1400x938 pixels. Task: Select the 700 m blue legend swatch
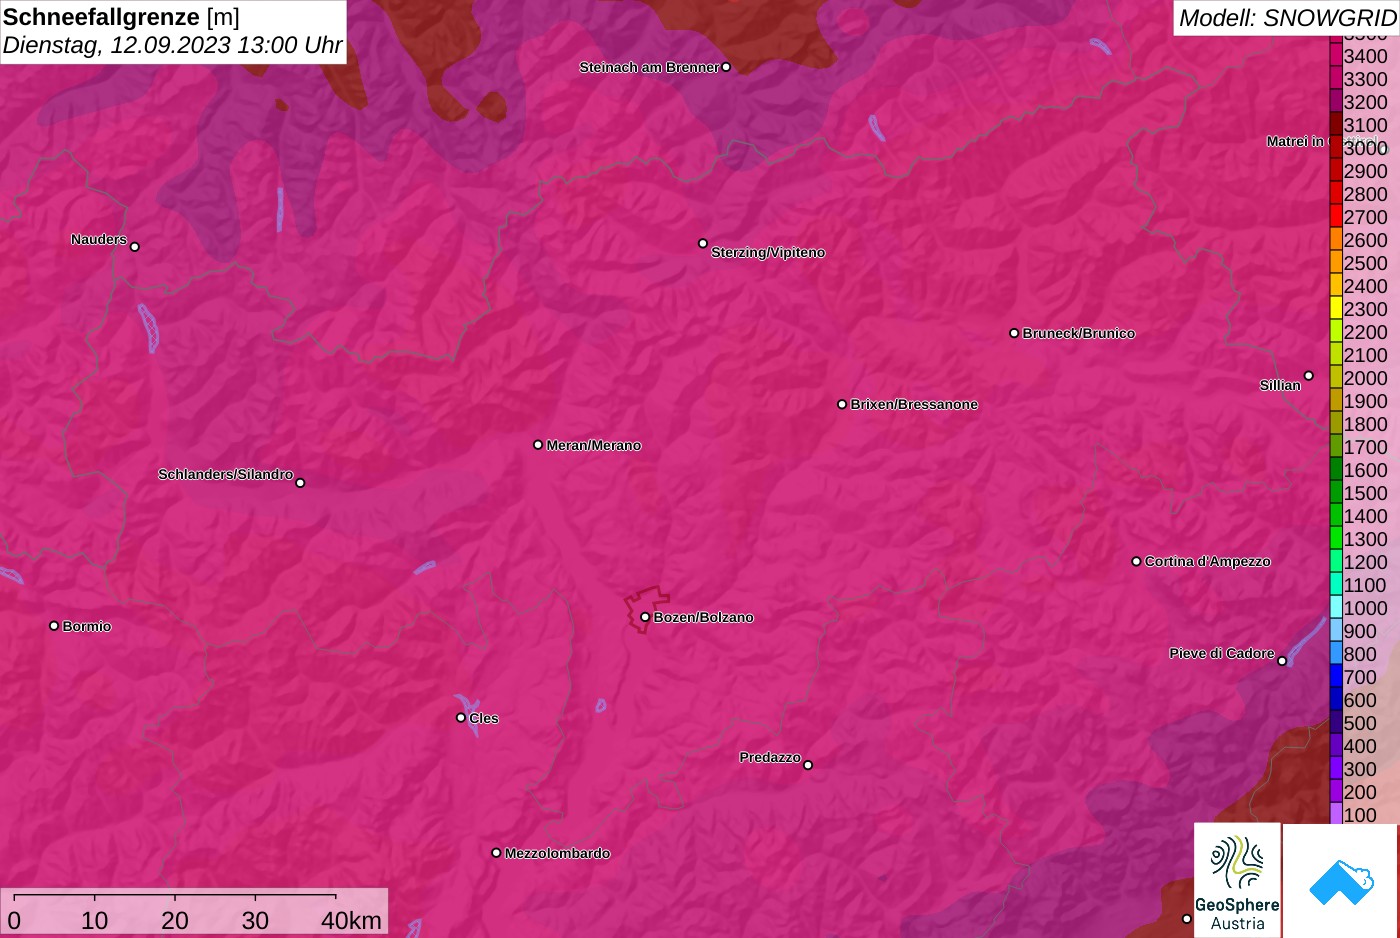[x=1336, y=676]
